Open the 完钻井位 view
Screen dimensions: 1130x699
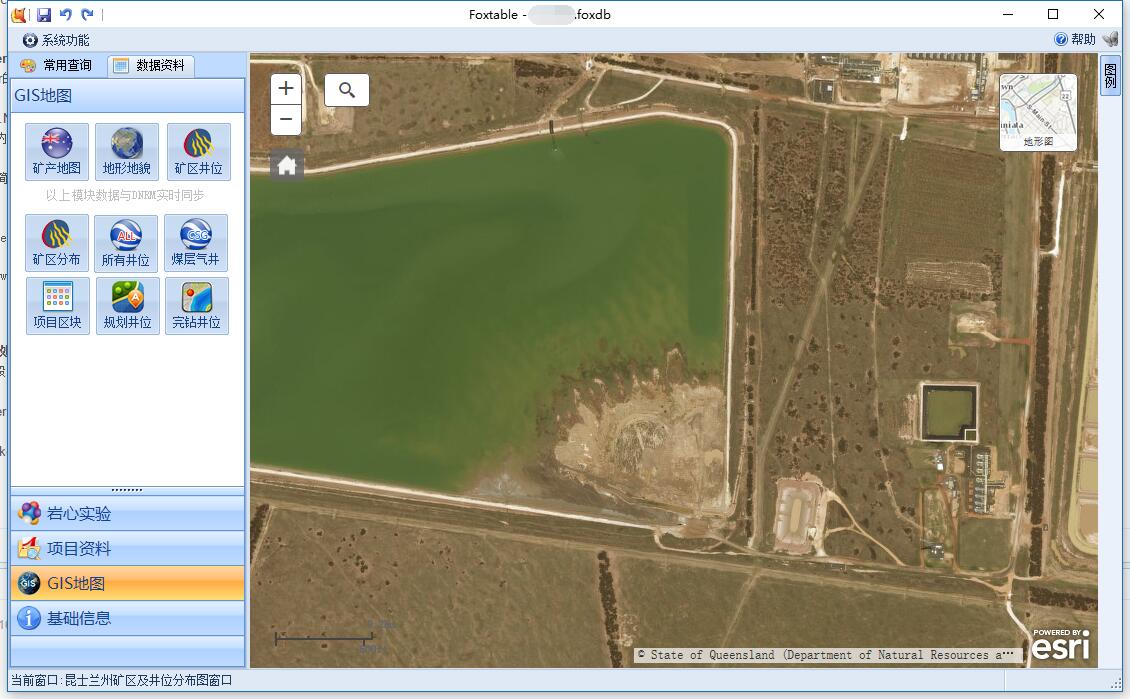[x=197, y=306]
